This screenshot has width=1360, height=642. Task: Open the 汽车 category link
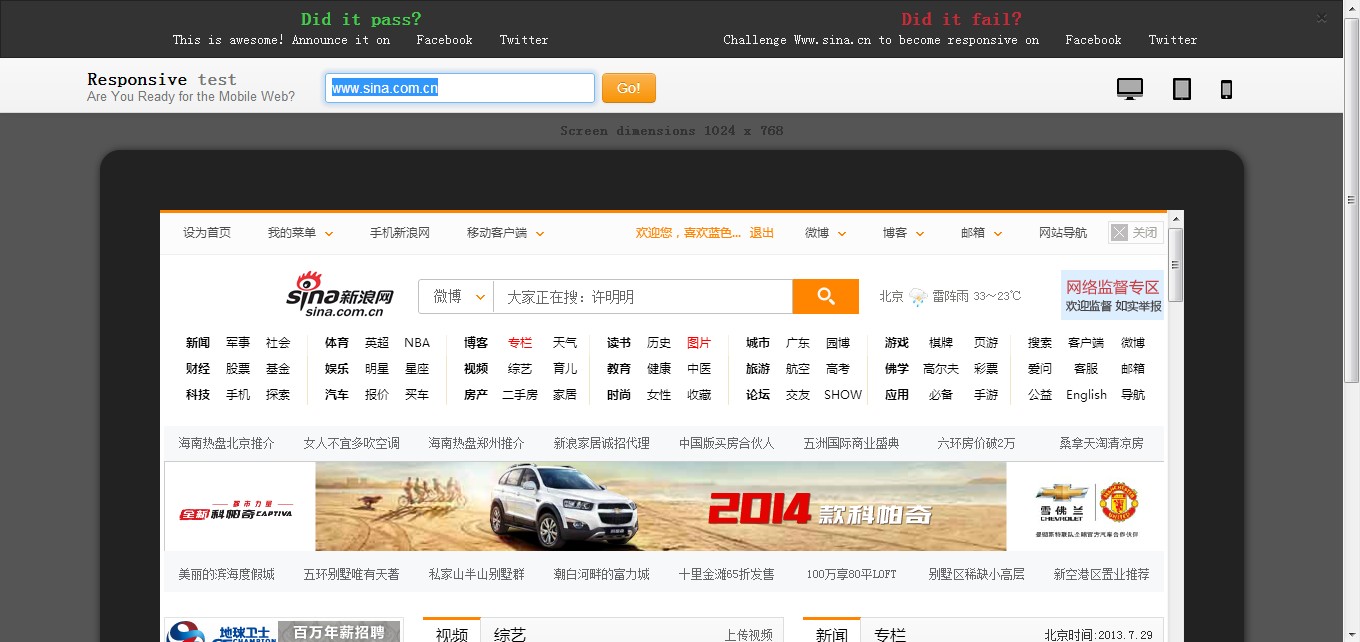click(x=337, y=395)
